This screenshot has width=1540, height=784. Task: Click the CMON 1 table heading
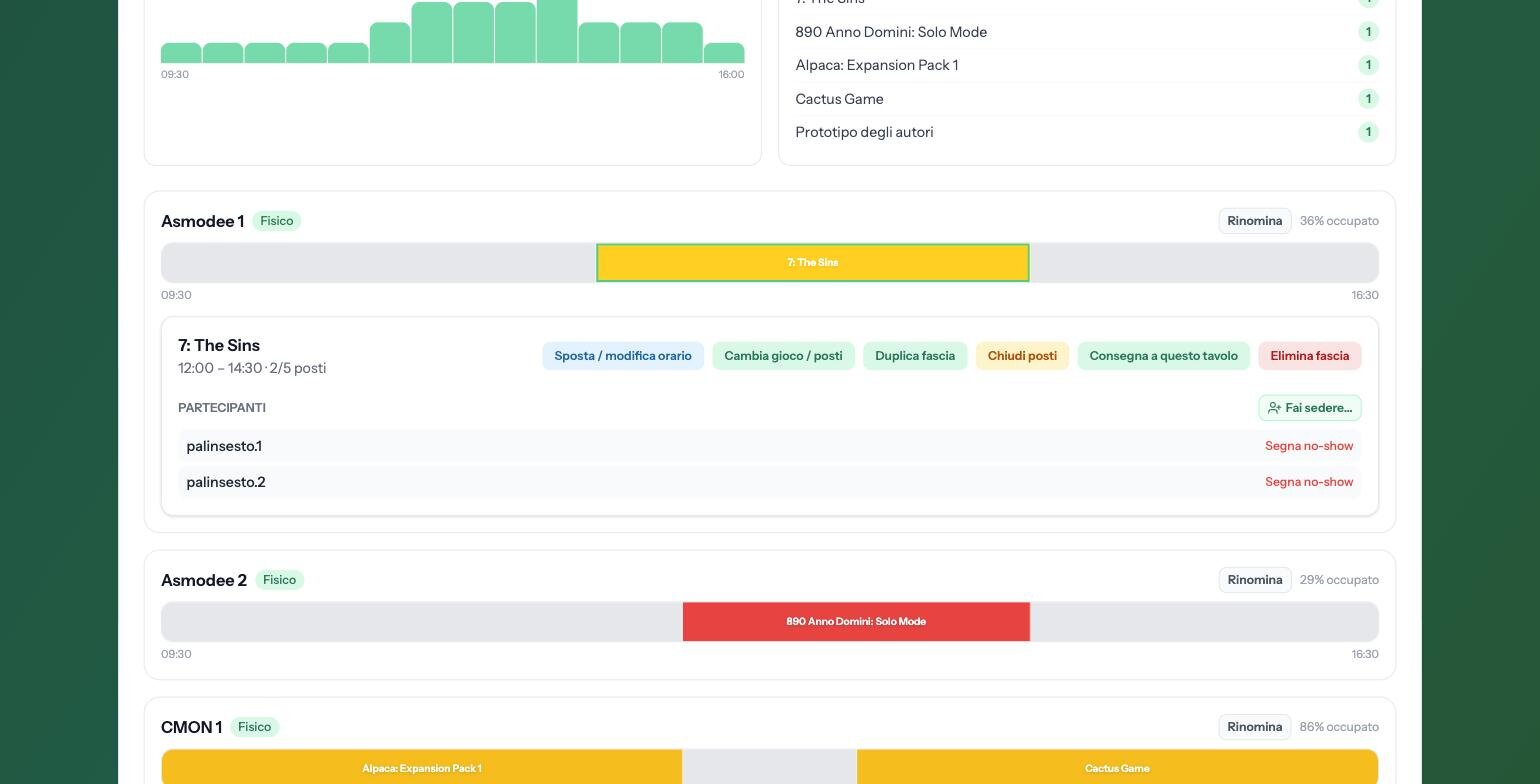(x=191, y=727)
